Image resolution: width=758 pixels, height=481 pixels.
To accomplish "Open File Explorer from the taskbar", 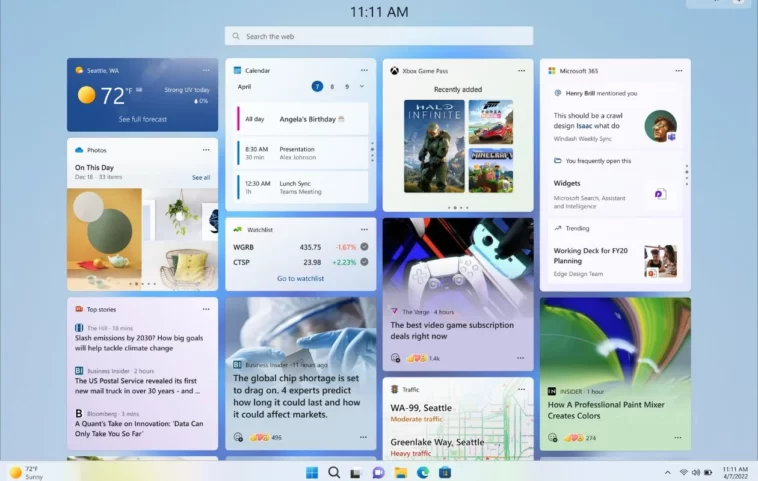I will pos(400,472).
